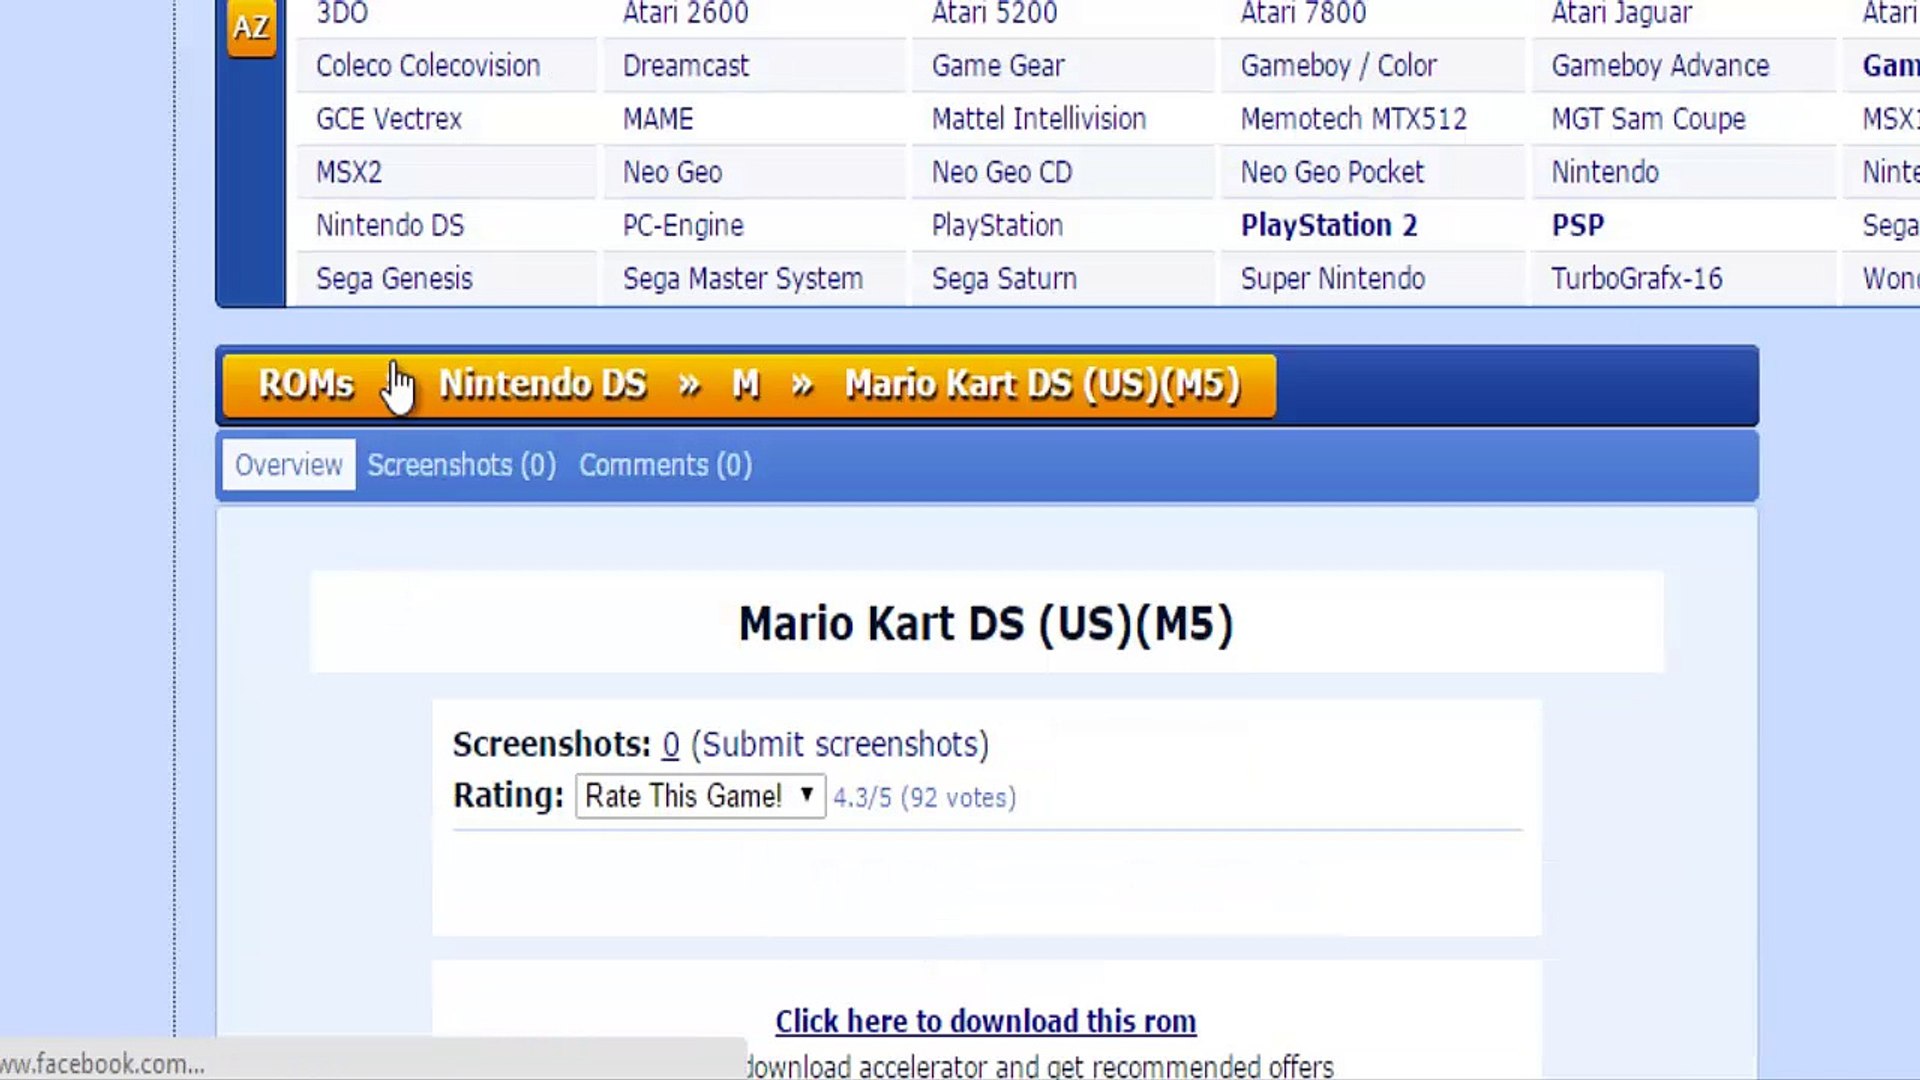
Task: Choose the Gameboy Advance platform
Action: [1660, 66]
